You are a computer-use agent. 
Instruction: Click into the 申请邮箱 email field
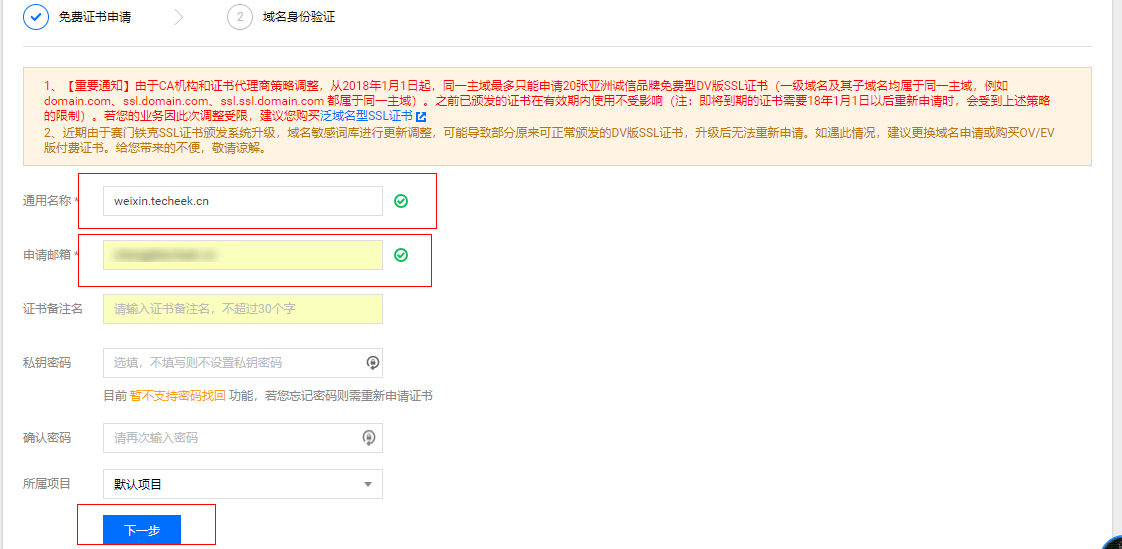pyautogui.click(x=240, y=255)
